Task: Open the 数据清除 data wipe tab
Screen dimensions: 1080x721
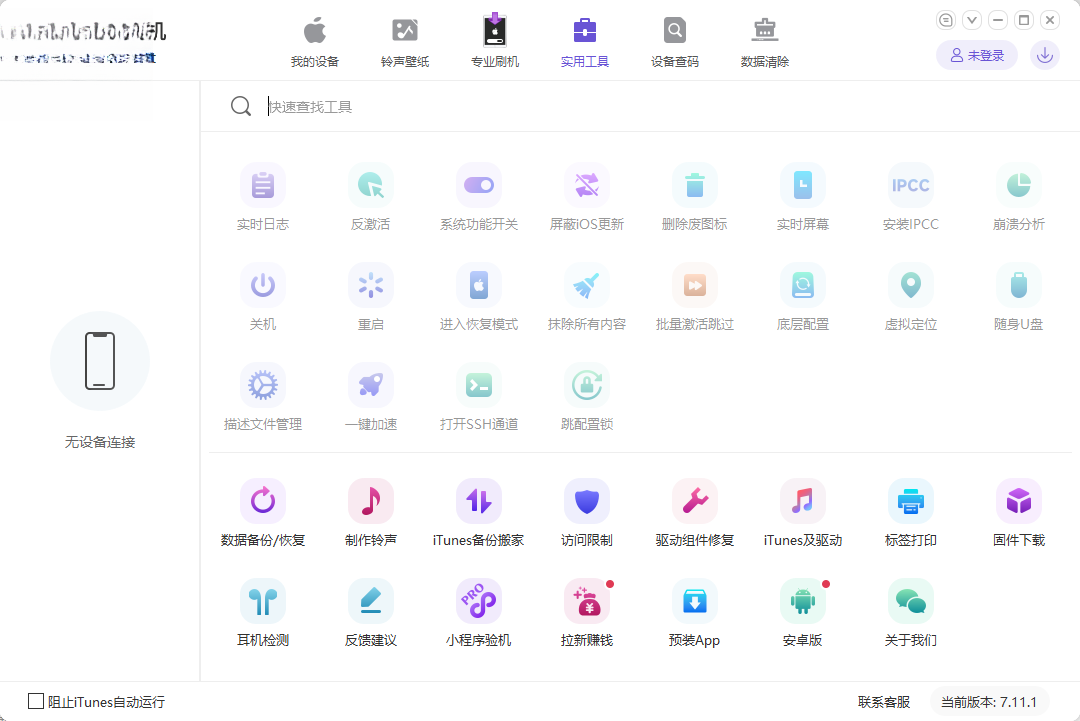Action: pos(765,42)
